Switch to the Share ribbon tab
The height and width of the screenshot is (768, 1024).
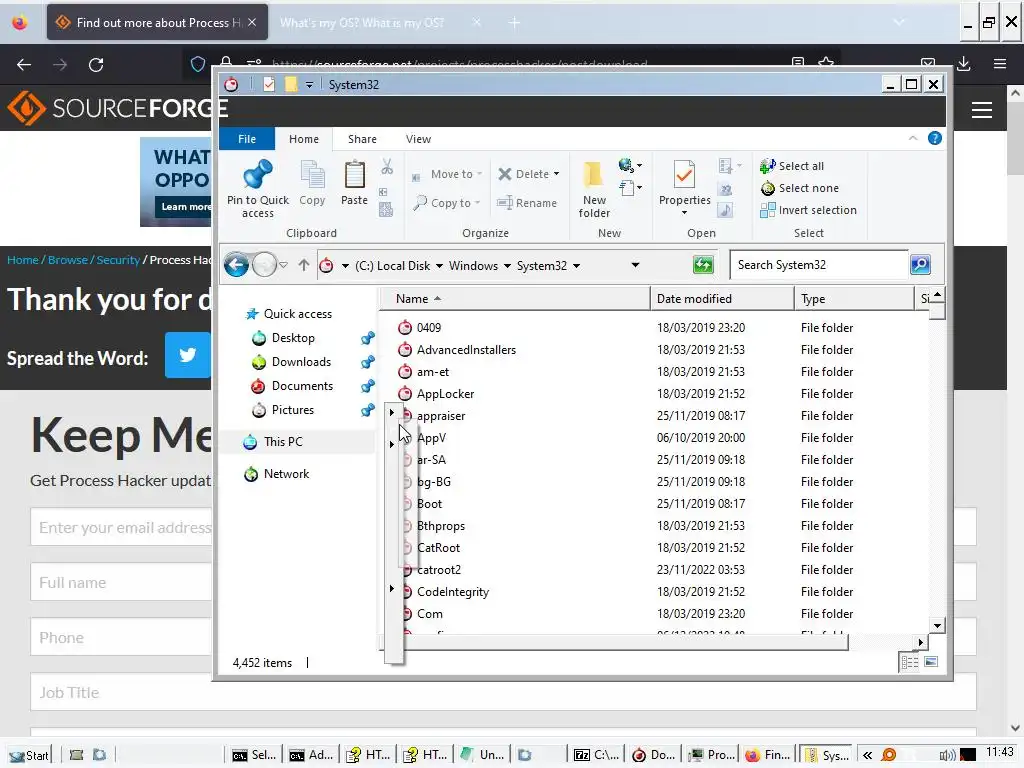tap(362, 139)
